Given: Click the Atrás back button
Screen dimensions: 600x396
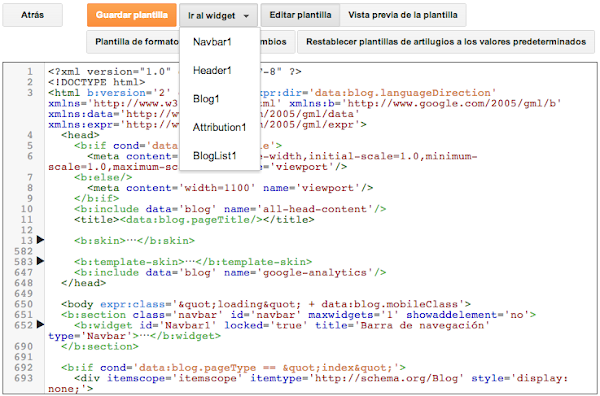Looking at the screenshot, I should pyautogui.click(x=32, y=15).
